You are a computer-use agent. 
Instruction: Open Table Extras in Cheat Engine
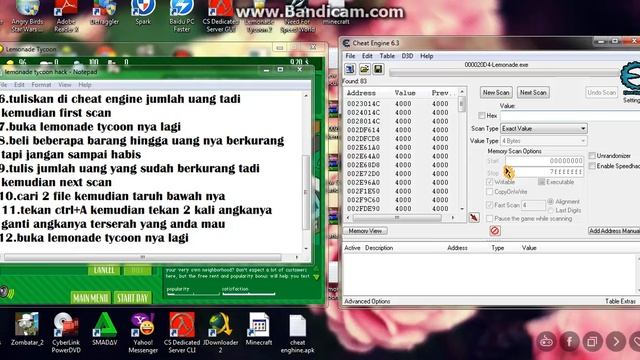point(620,301)
